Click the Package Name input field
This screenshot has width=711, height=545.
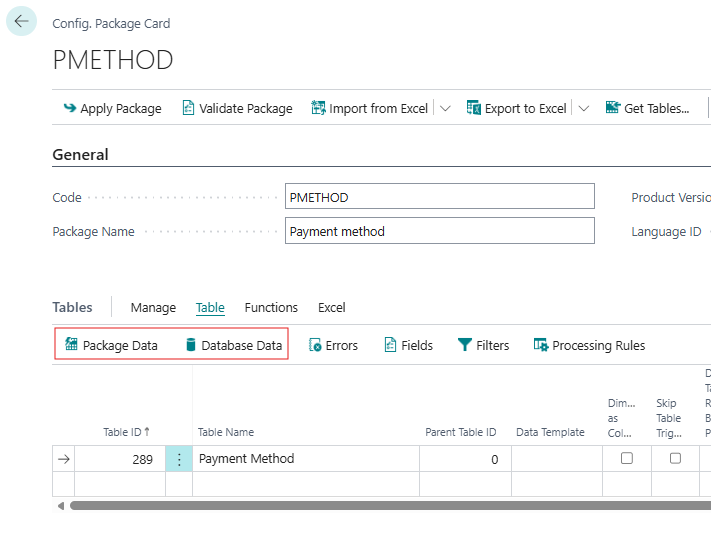(439, 231)
